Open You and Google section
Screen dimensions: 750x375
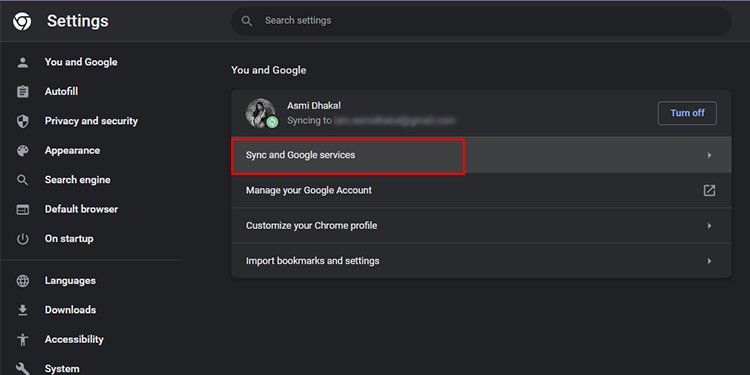tap(81, 62)
